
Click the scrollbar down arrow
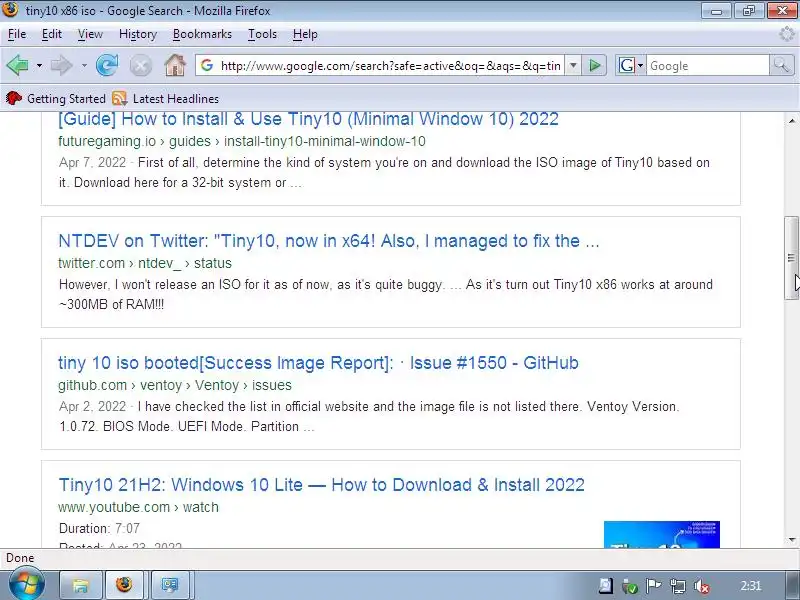791,540
